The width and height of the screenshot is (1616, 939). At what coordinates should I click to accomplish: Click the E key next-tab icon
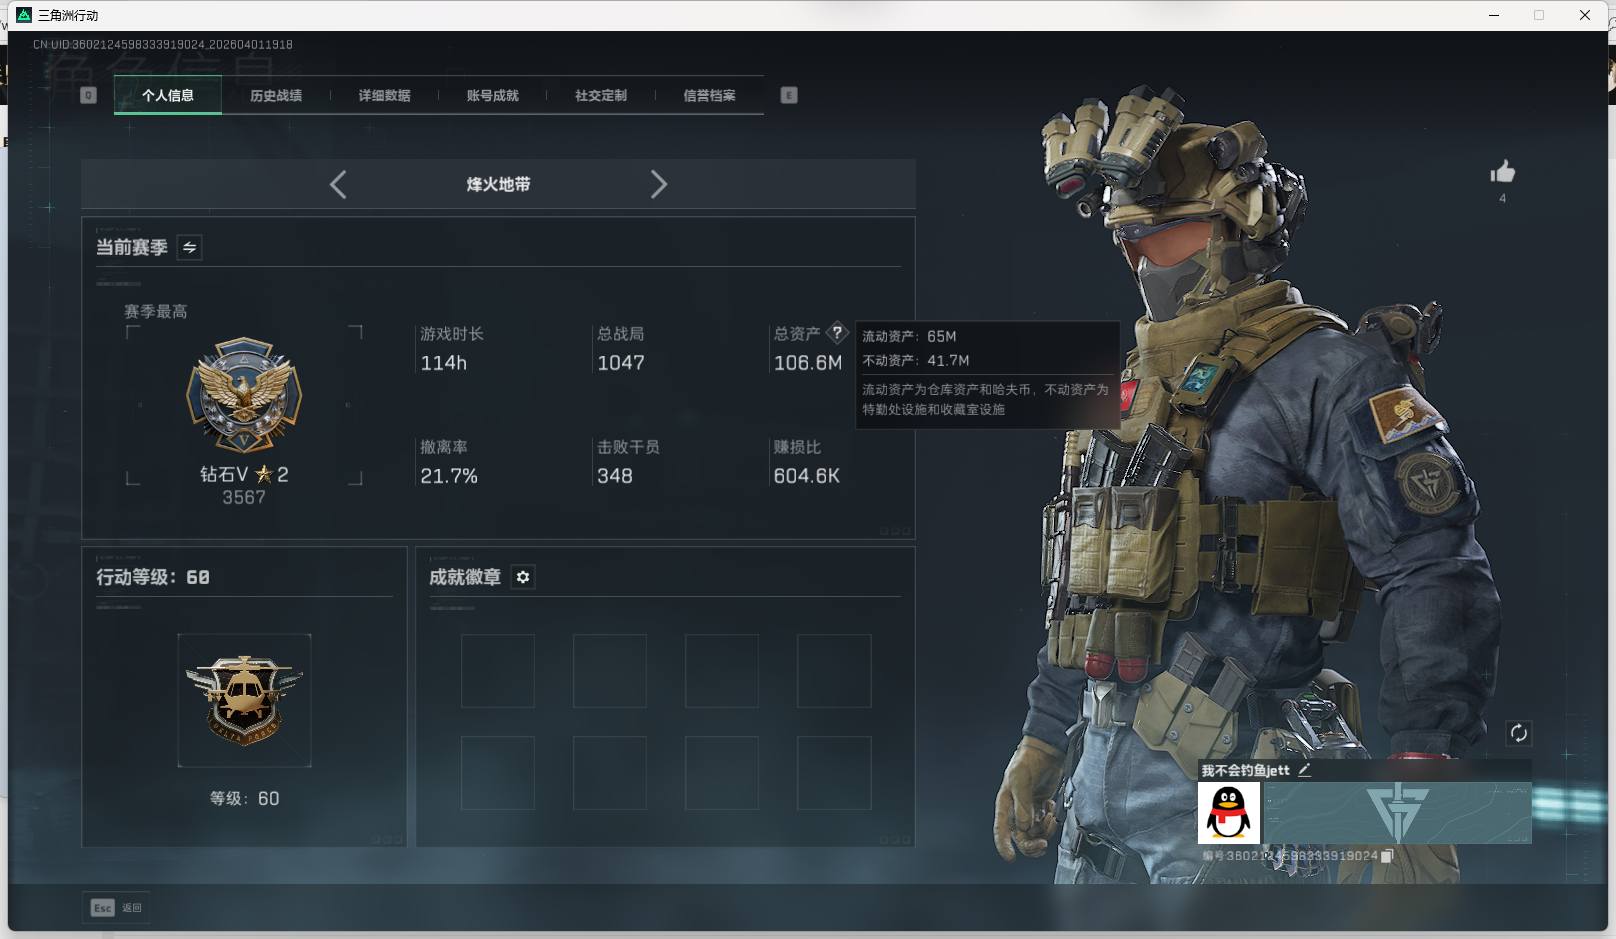click(x=789, y=95)
